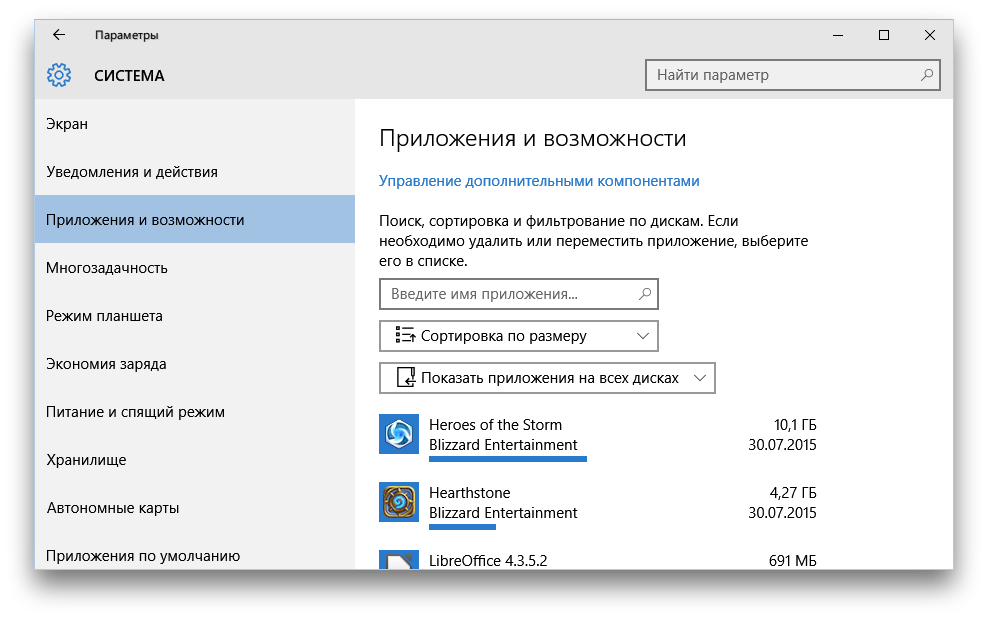This screenshot has width=988, height=619.
Task: Maximize the Параметры window
Action: [883, 35]
